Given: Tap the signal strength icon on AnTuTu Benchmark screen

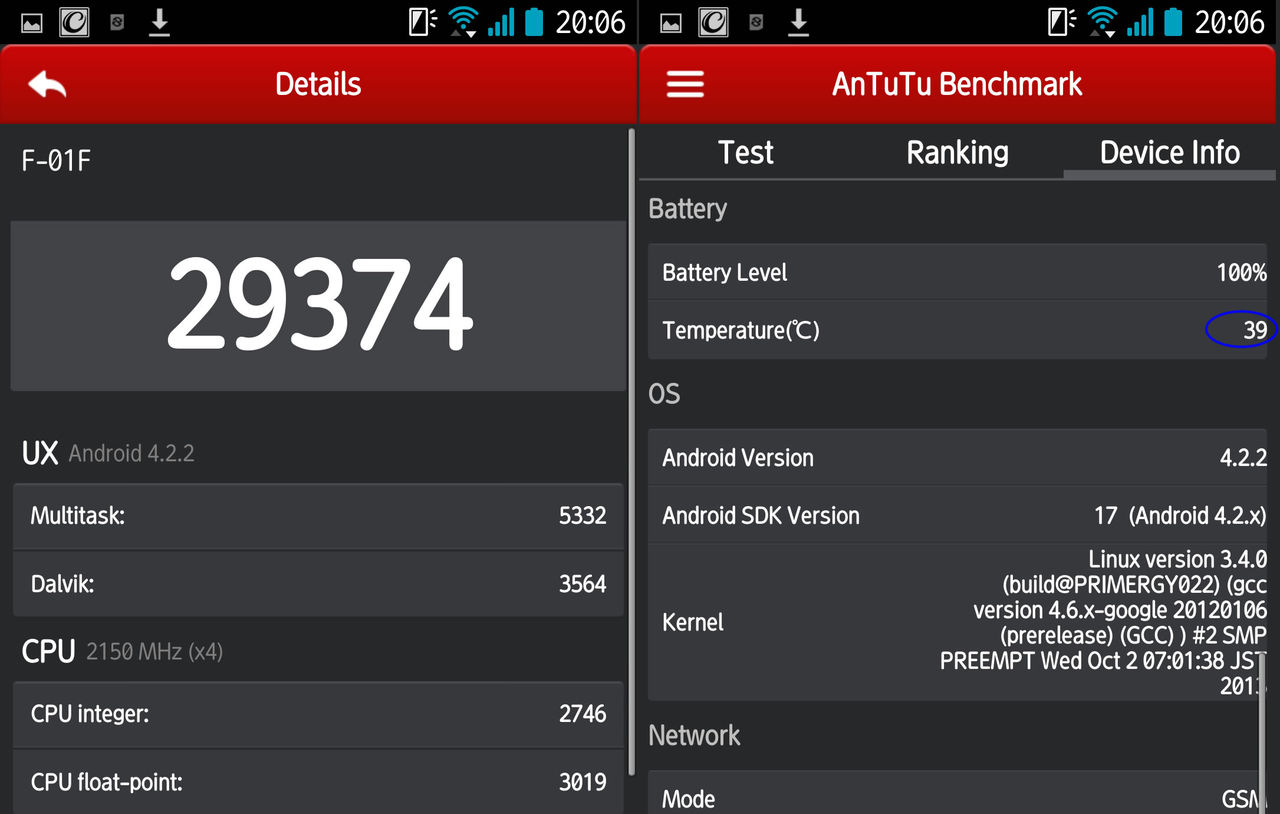Looking at the screenshot, I should coord(1140,22).
